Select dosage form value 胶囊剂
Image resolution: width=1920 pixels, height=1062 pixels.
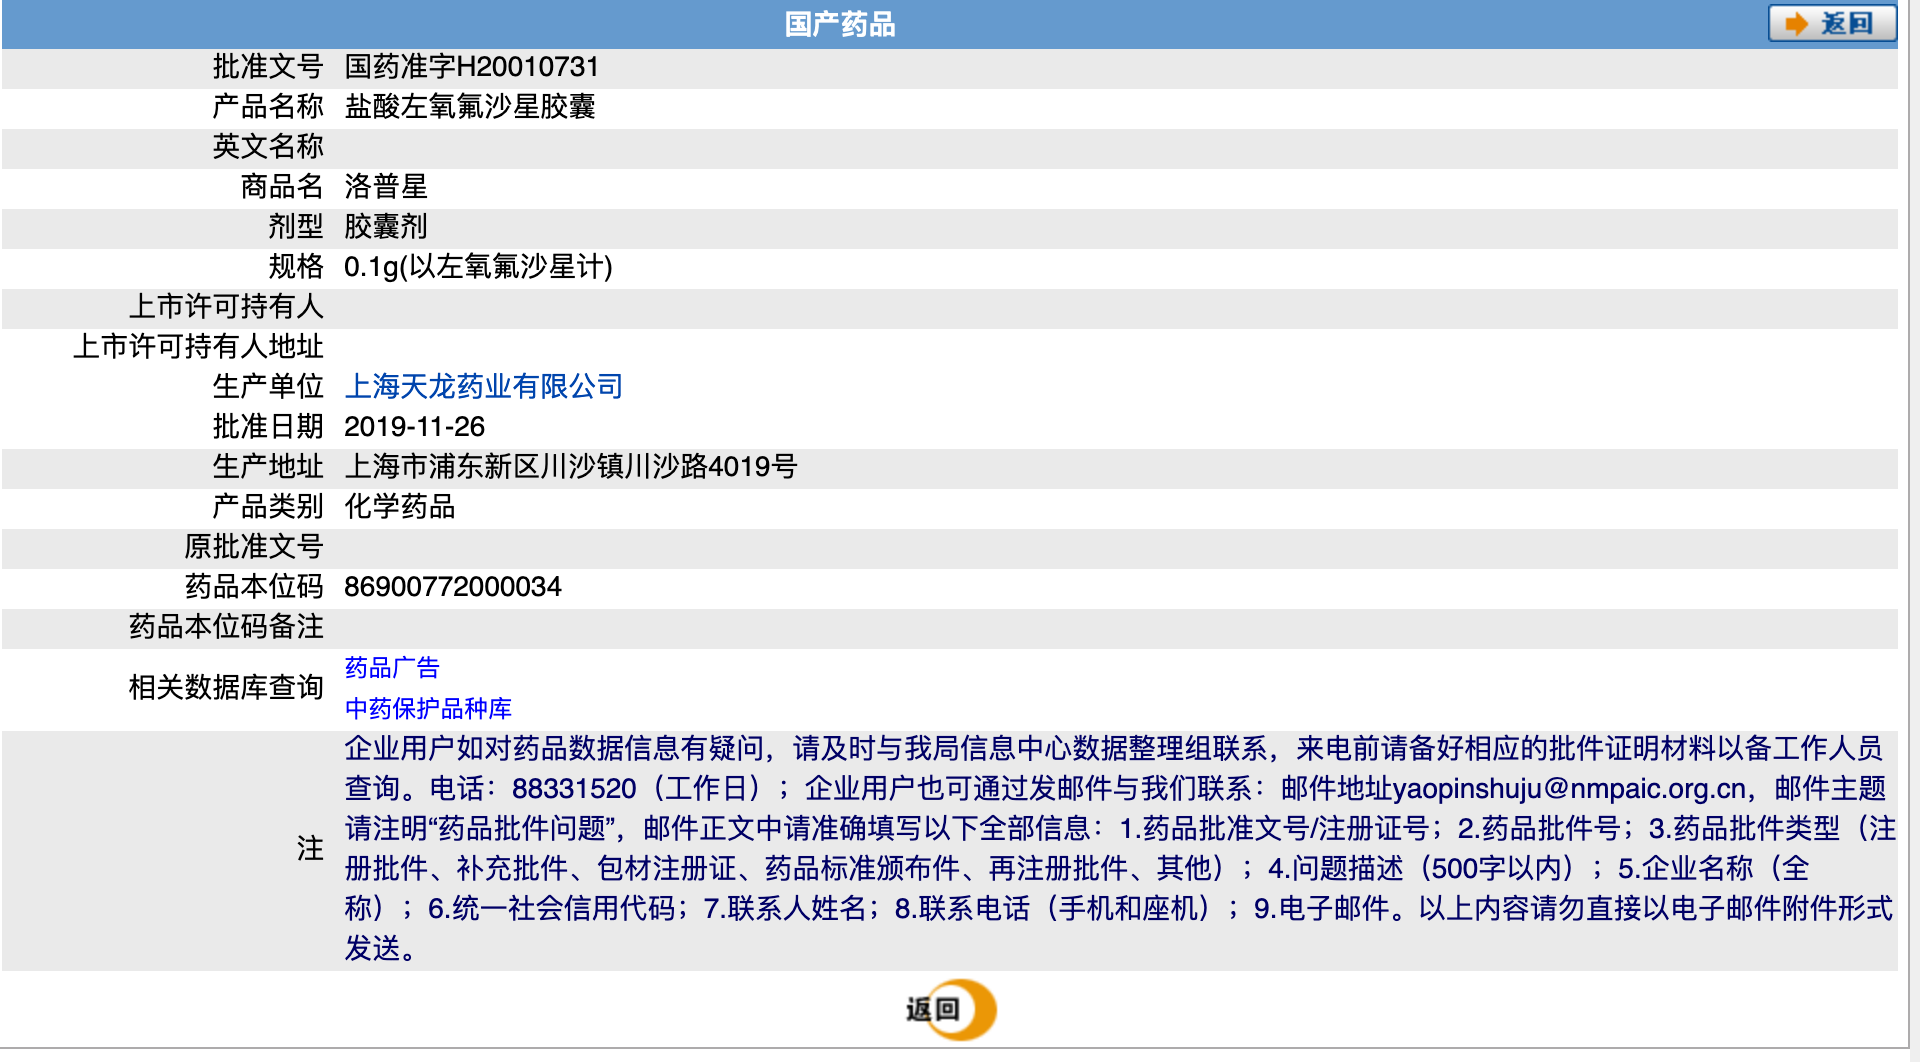coord(386,227)
